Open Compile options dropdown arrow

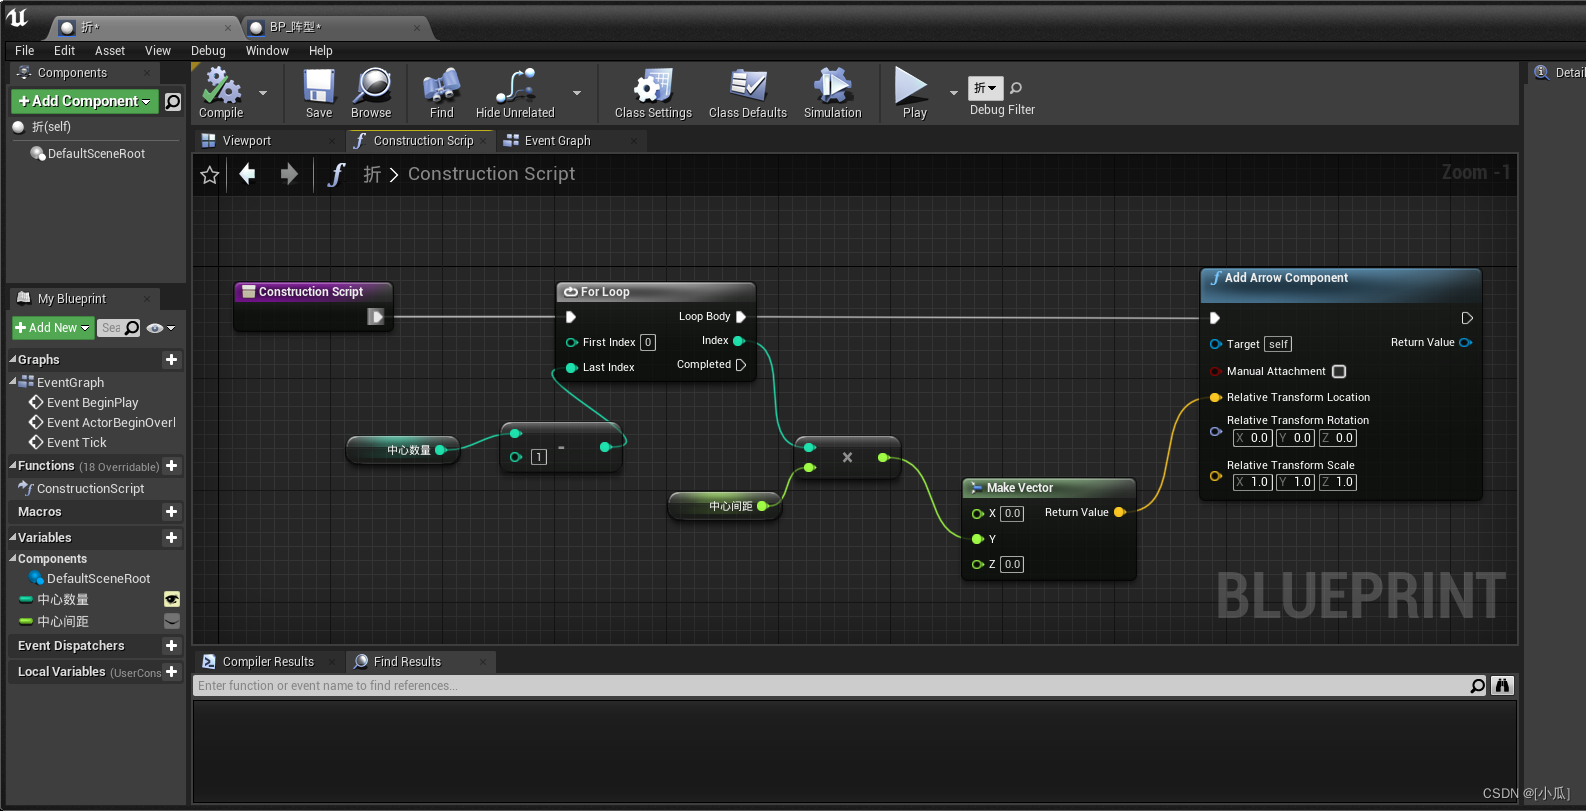click(x=263, y=93)
